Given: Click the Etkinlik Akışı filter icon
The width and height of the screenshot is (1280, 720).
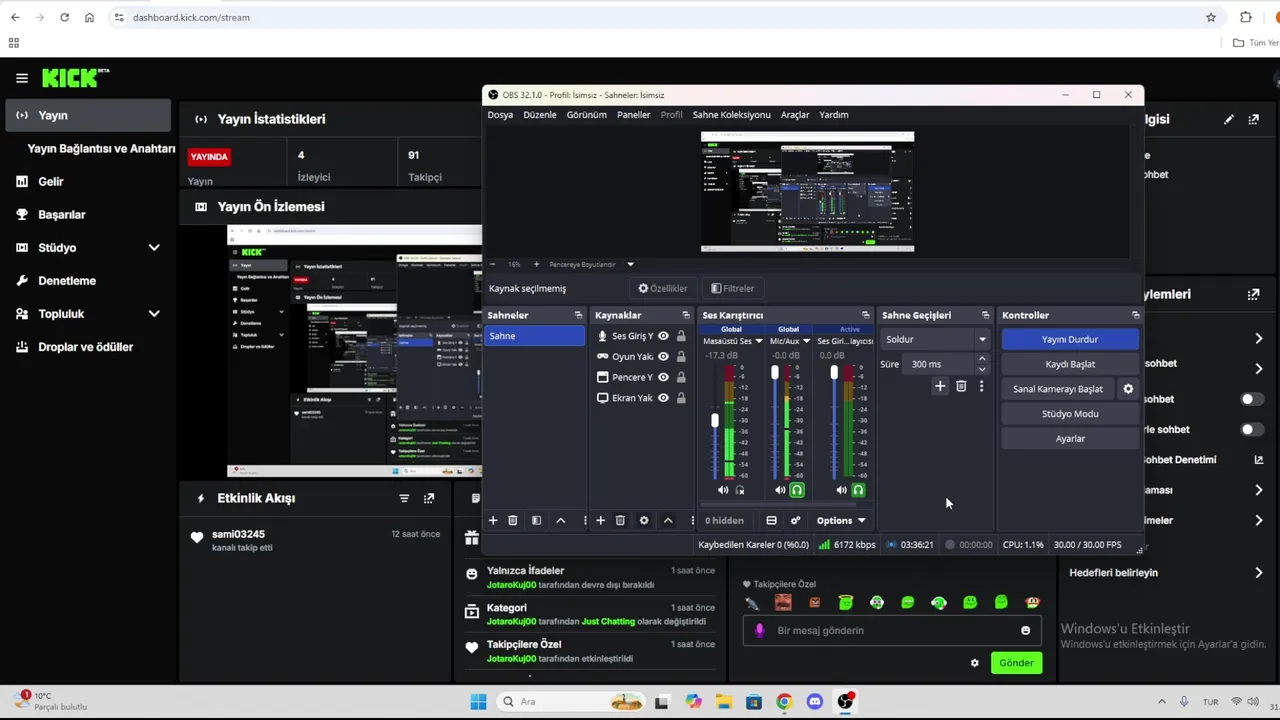Looking at the screenshot, I should click(x=404, y=498).
